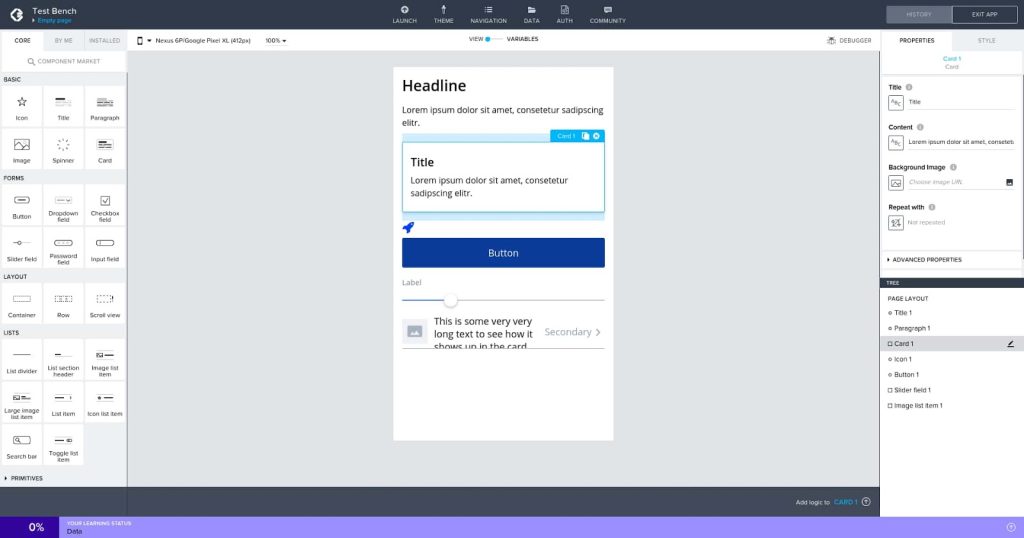Viewport: 1024px width, 538px height.
Task: Pick the Checkbox field component
Action: pyautogui.click(x=104, y=206)
